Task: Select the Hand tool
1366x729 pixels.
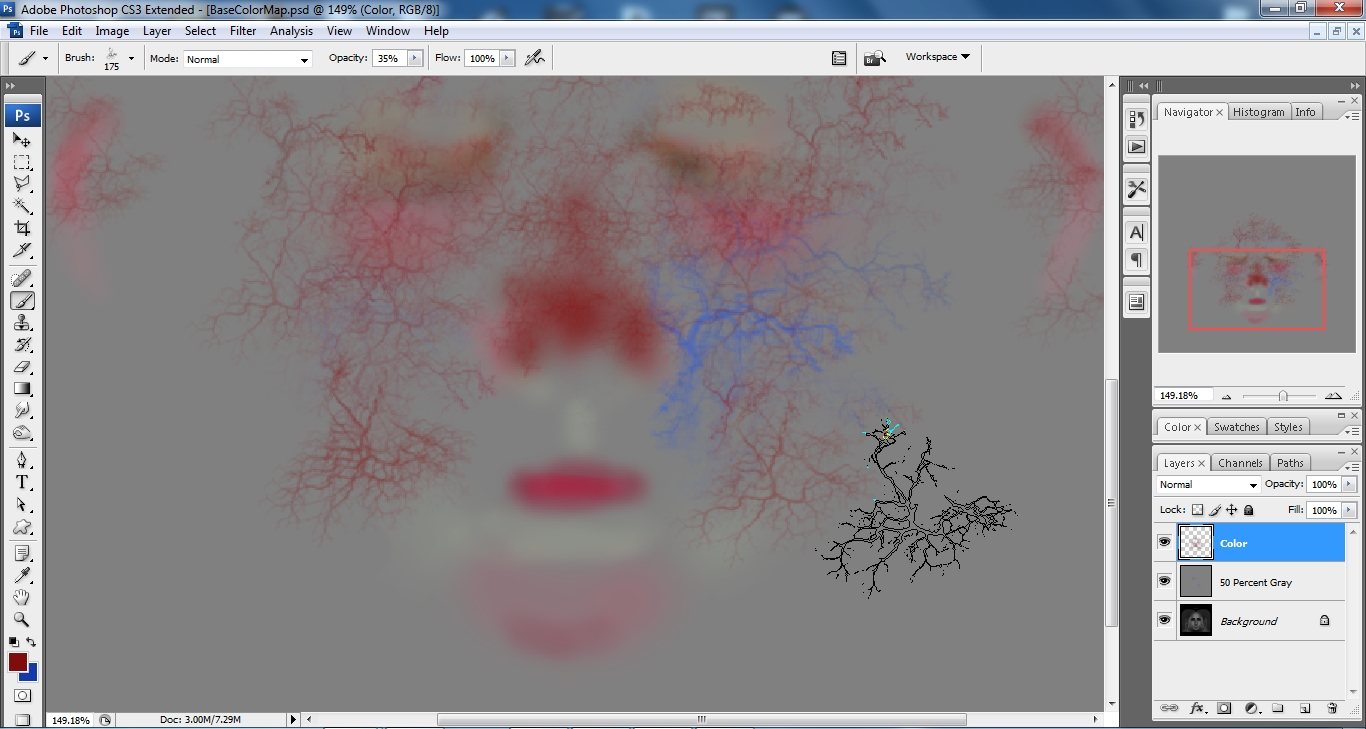Action: 22,597
